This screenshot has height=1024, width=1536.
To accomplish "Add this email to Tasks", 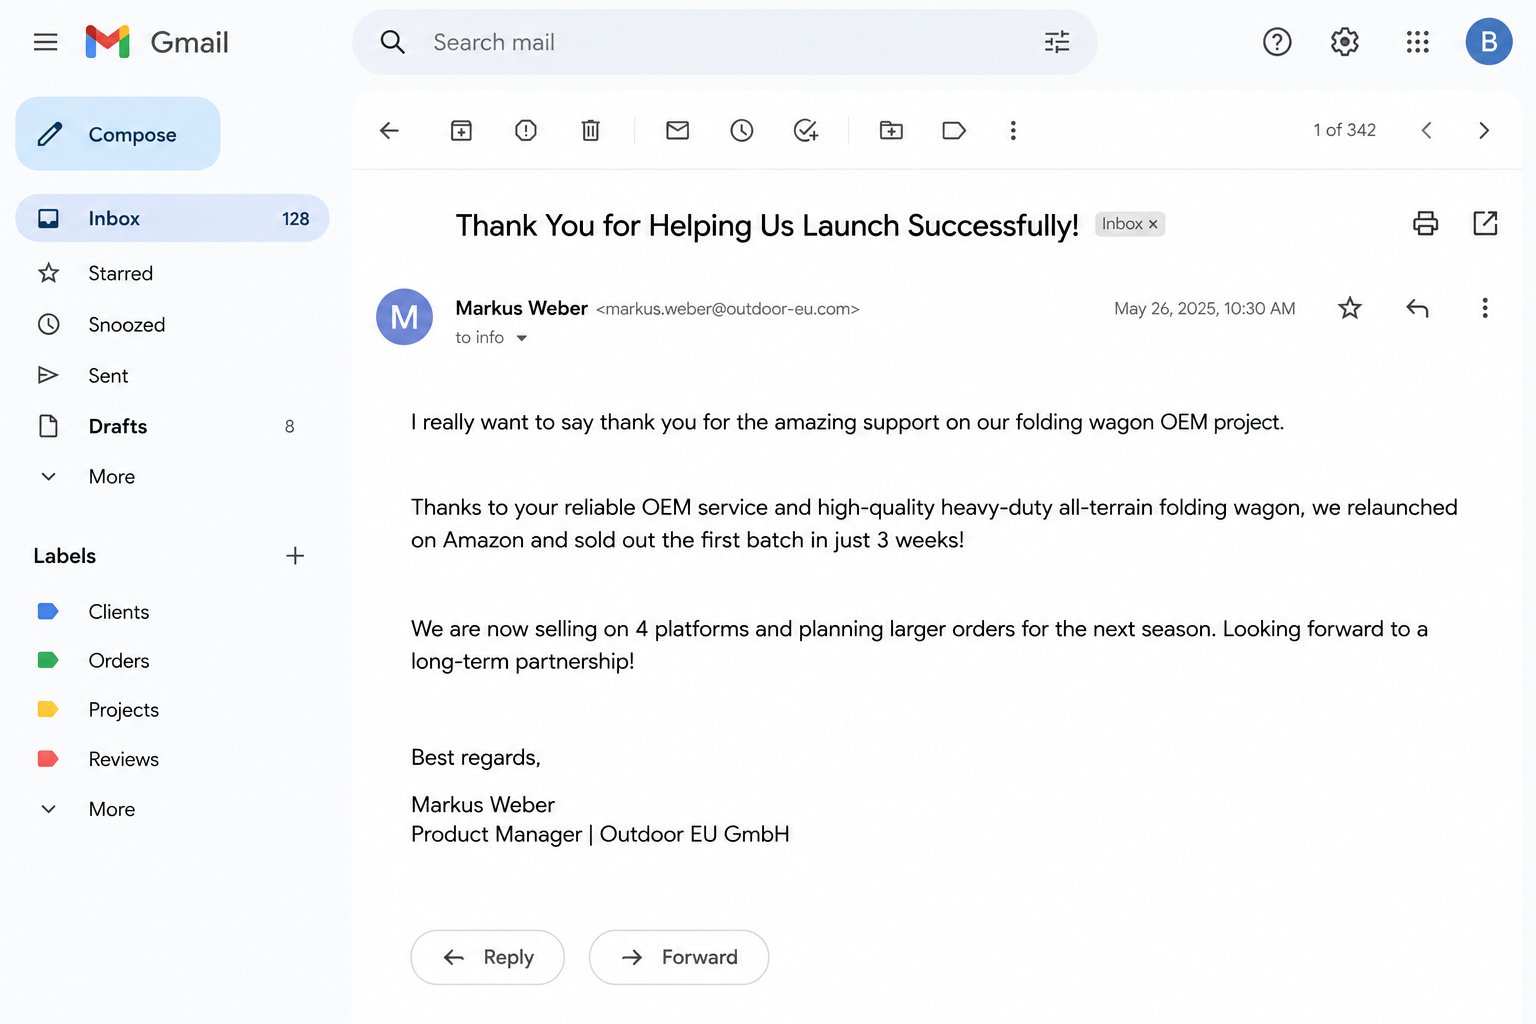I will click(x=806, y=130).
